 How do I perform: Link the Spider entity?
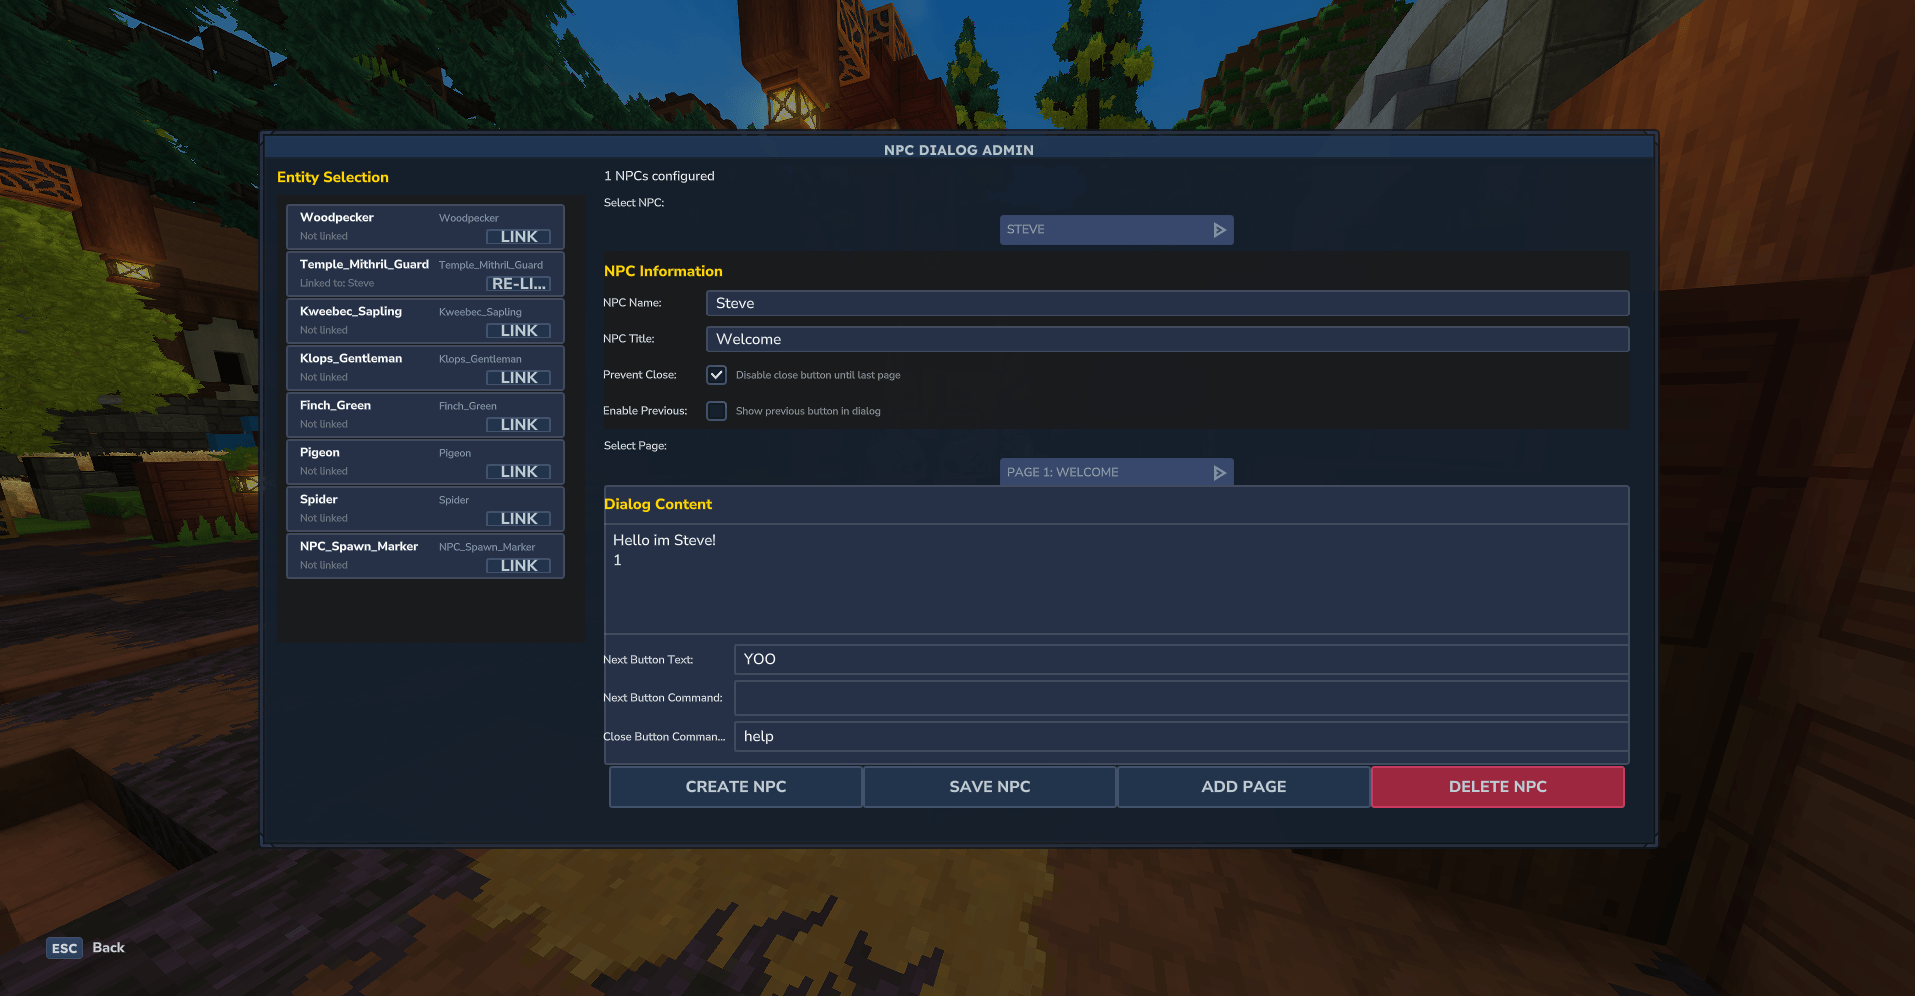tap(518, 519)
